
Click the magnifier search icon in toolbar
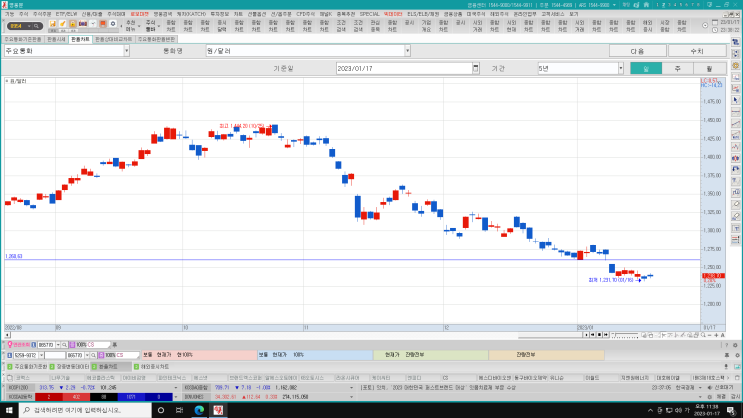[x=36, y=26]
